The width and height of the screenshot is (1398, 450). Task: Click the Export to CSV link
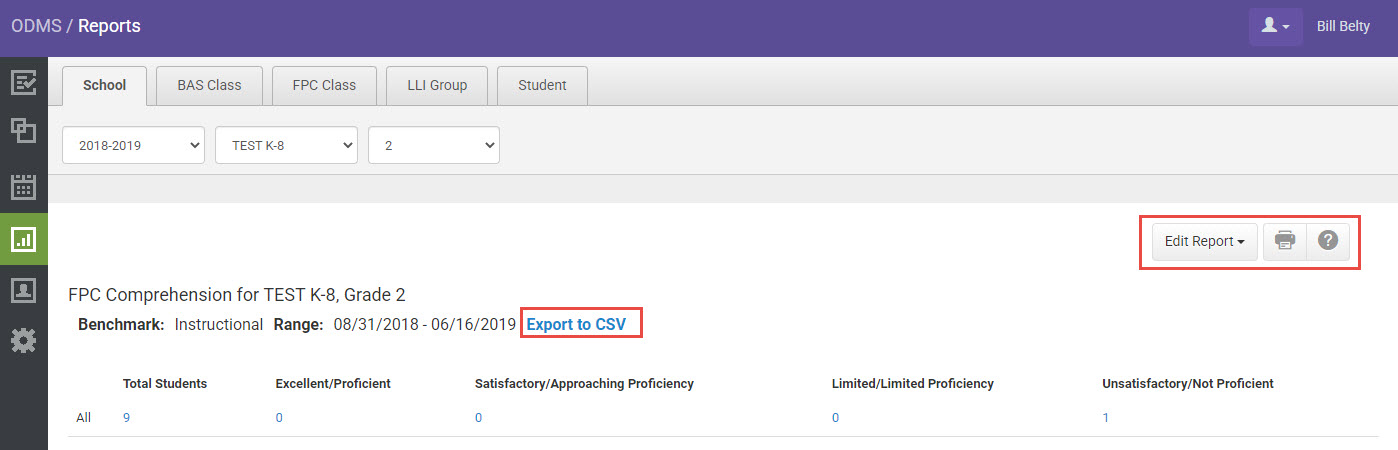[576, 324]
